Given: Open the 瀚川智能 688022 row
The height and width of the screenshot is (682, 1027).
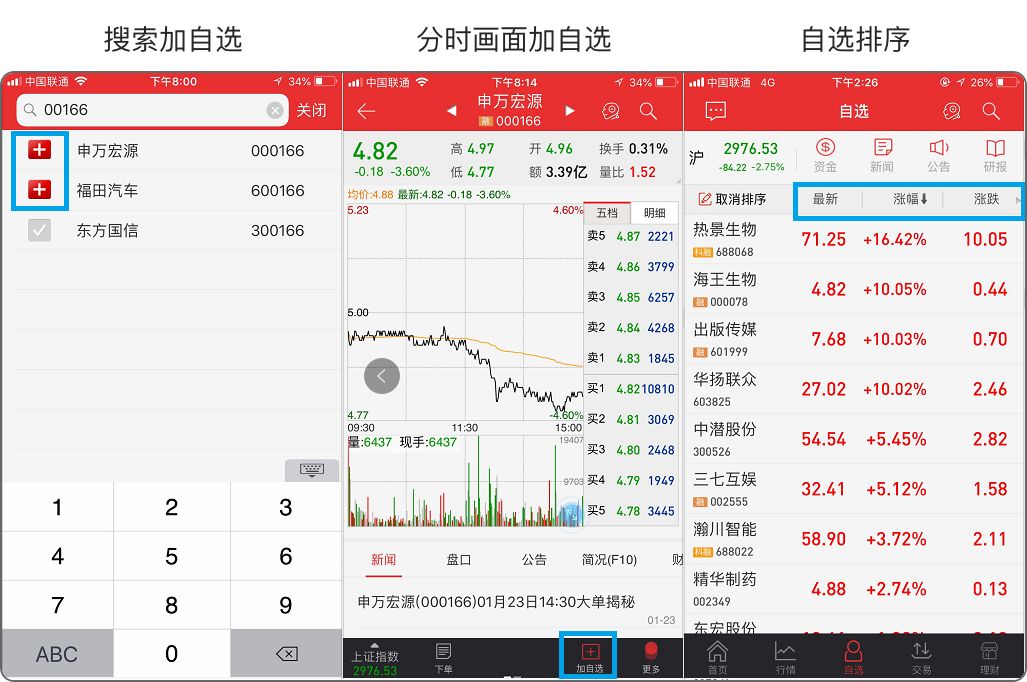Looking at the screenshot, I should (x=854, y=539).
